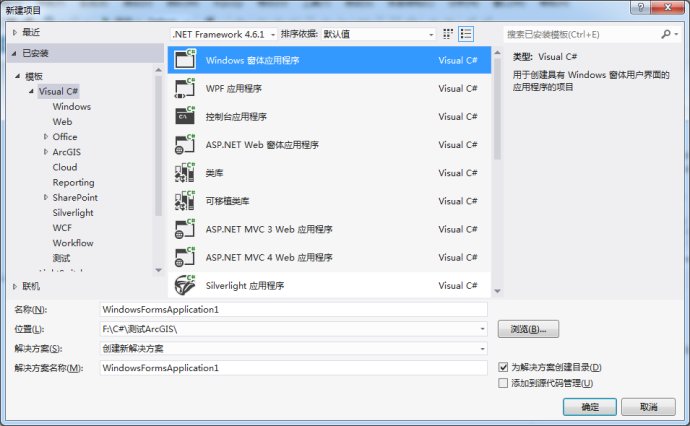Select the 测试 category in tree
The height and width of the screenshot is (426, 690).
click(61, 258)
